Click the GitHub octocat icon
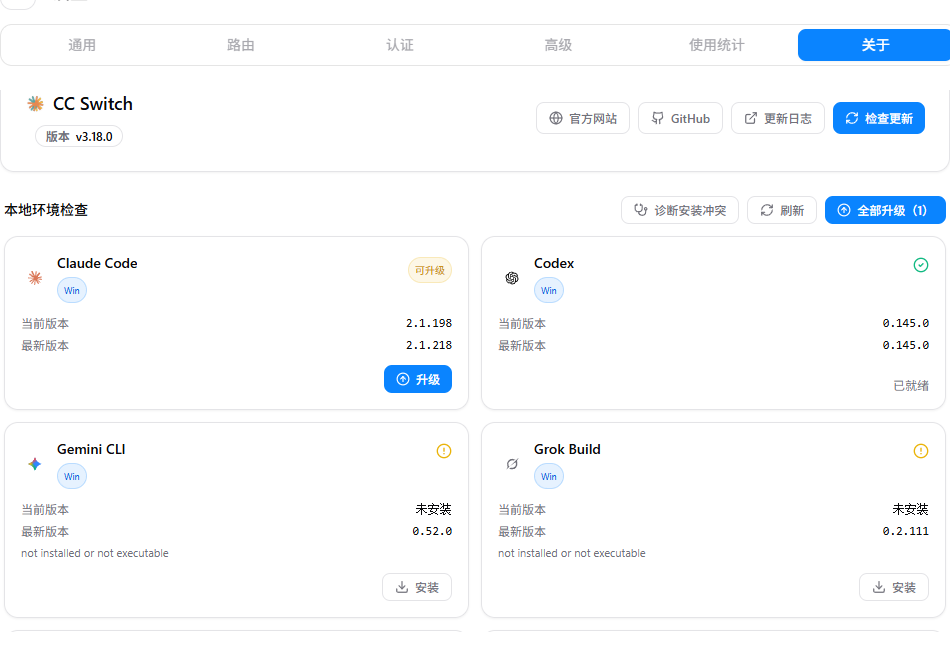Image resolution: width=950 pixels, height=648 pixels. [657, 118]
